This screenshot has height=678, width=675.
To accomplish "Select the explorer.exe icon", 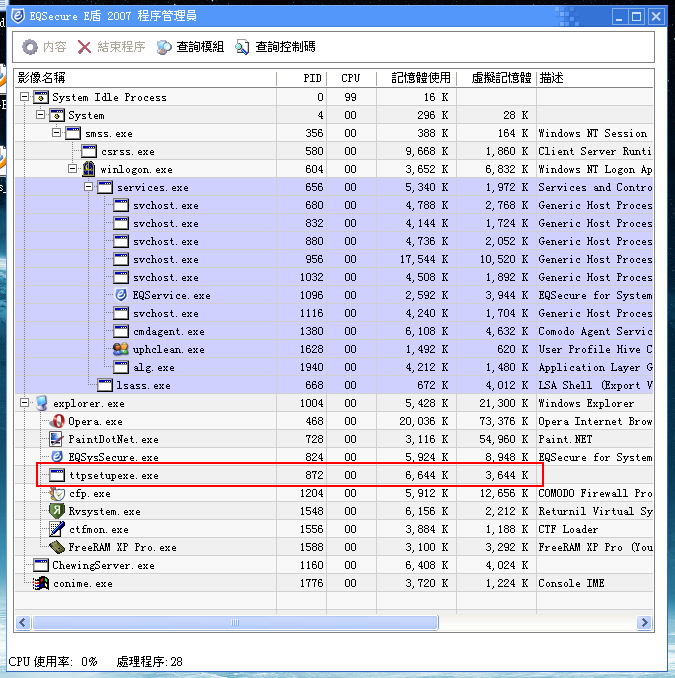I will [x=42, y=403].
